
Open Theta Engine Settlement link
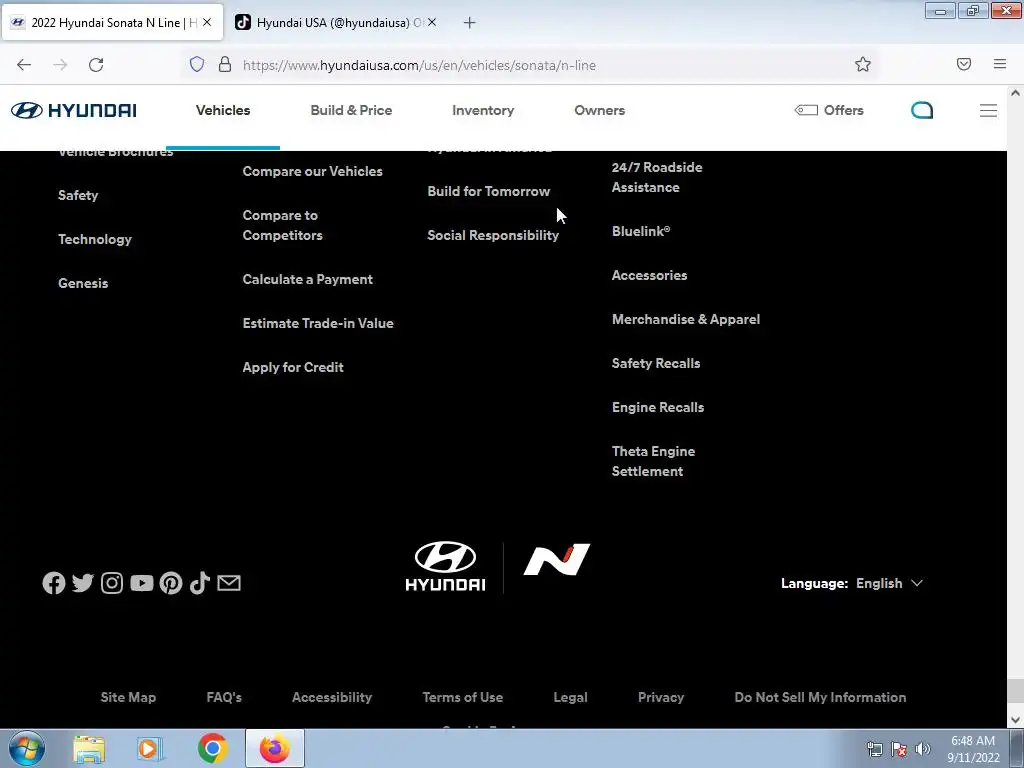tap(653, 461)
